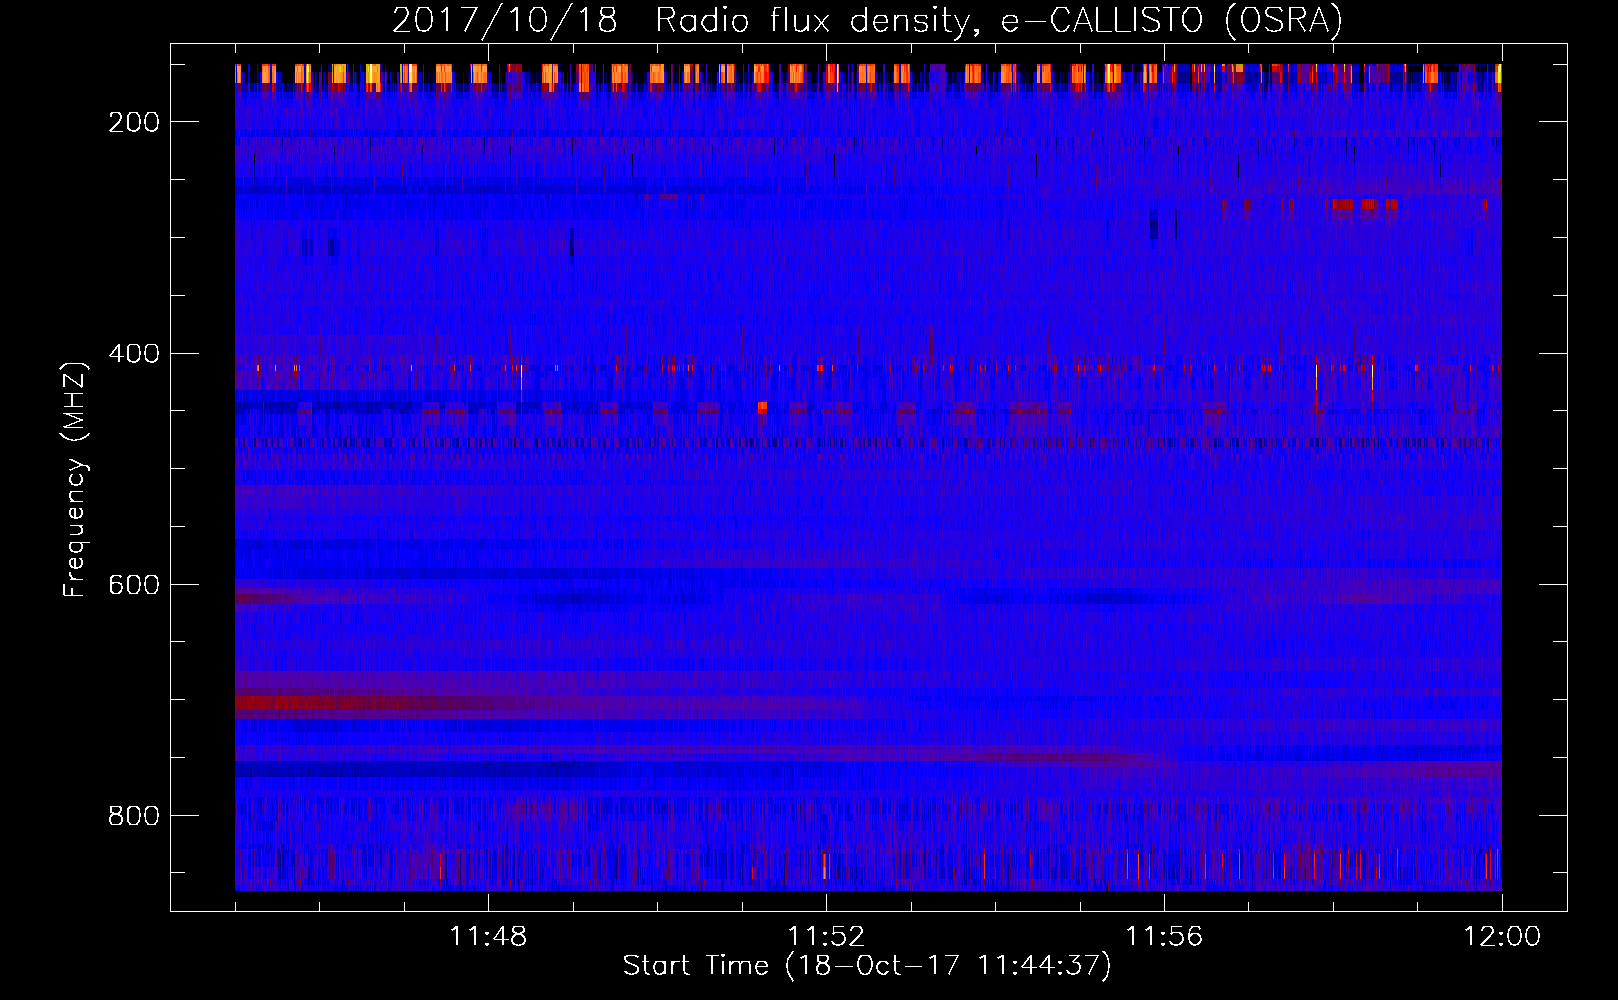Image resolution: width=1618 pixels, height=1000 pixels.
Task: Click the 12:00 time tick label
Action: pos(1502,937)
